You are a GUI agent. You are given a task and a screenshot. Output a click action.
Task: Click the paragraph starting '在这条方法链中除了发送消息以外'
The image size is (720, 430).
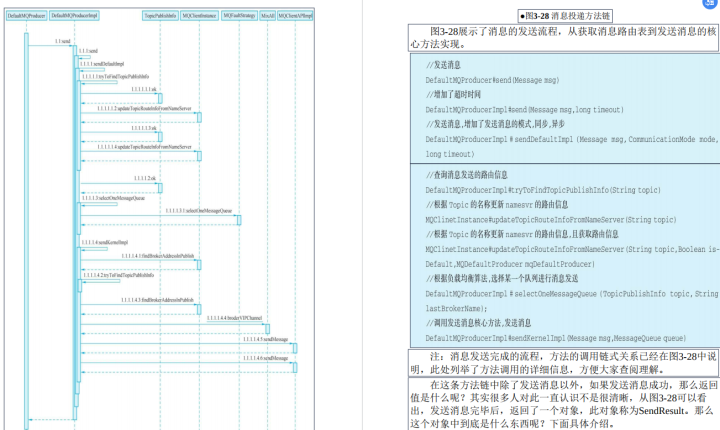click(563, 404)
